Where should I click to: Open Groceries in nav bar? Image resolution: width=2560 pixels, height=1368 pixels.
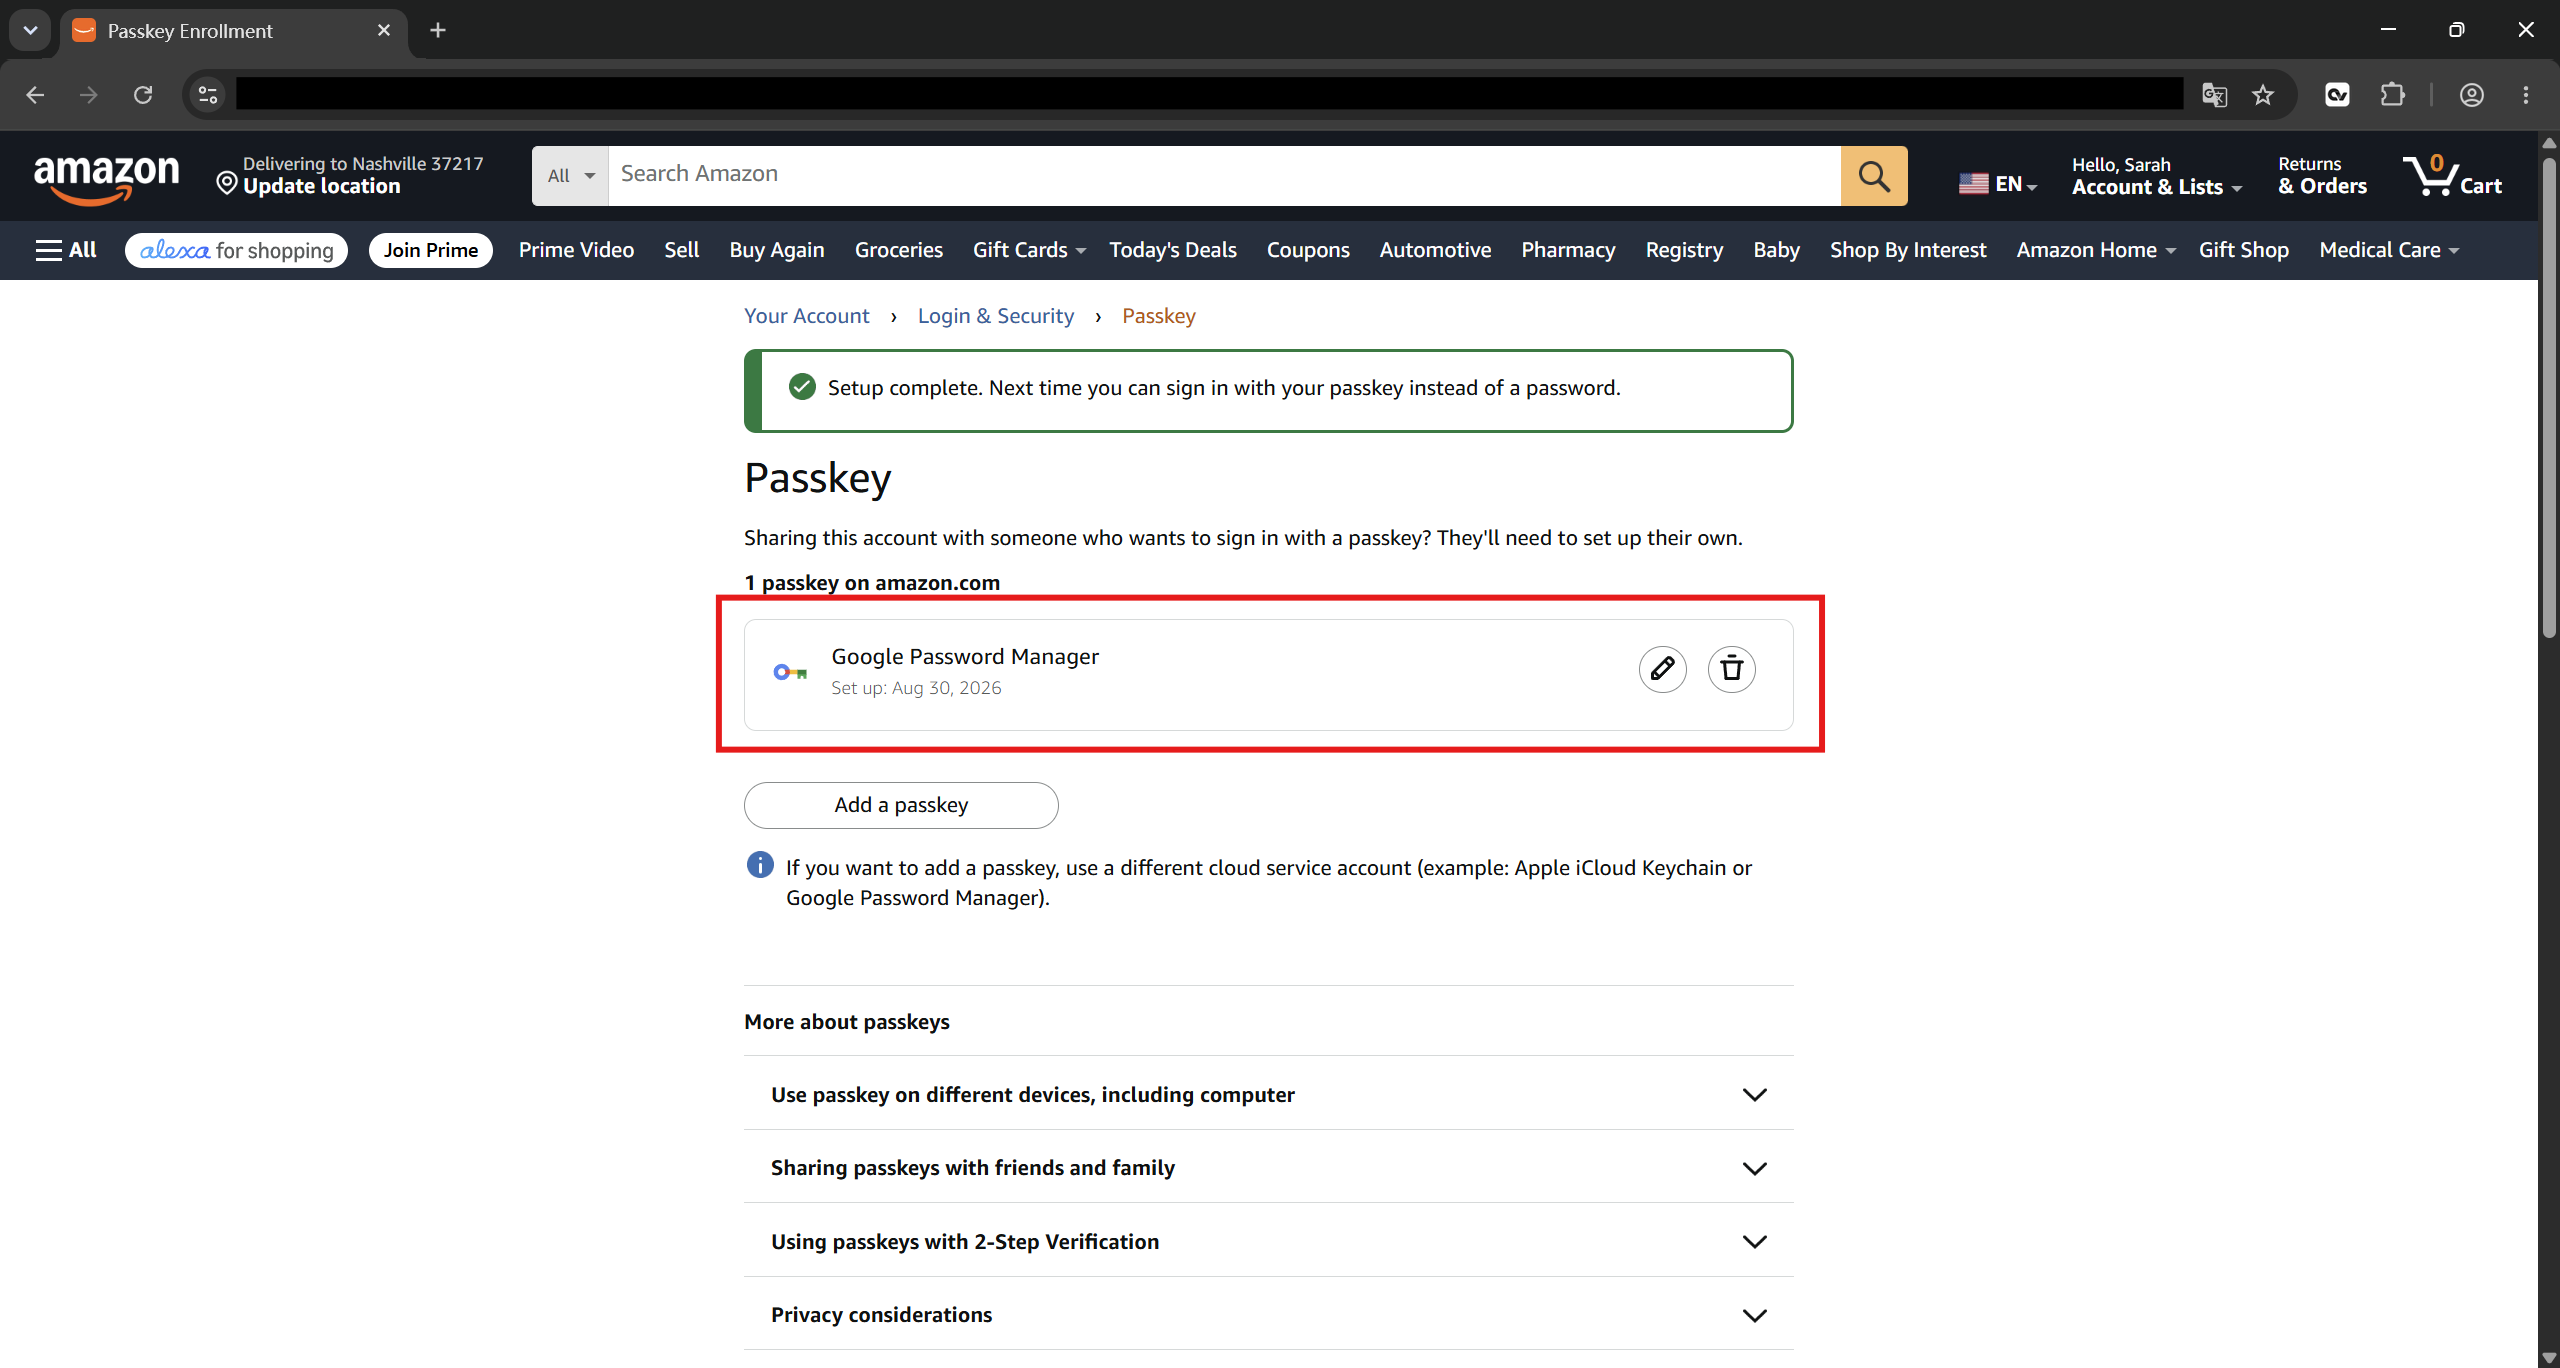pos(899,250)
